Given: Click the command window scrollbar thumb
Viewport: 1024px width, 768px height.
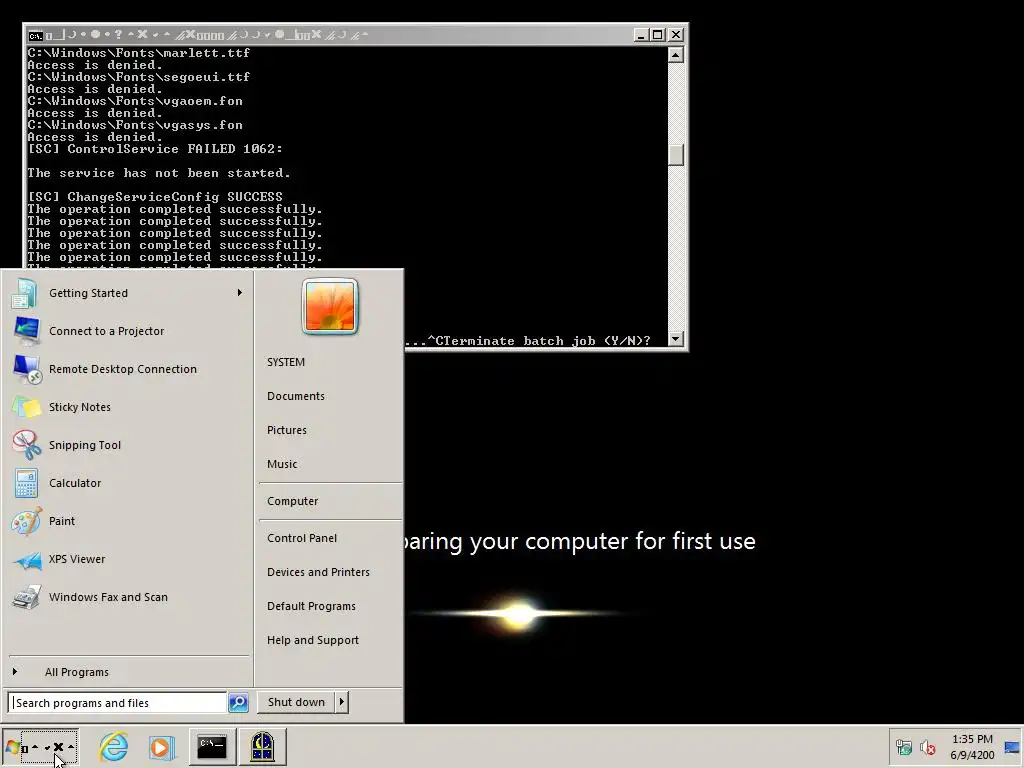Looking at the screenshot, I should tap(676, 154).
